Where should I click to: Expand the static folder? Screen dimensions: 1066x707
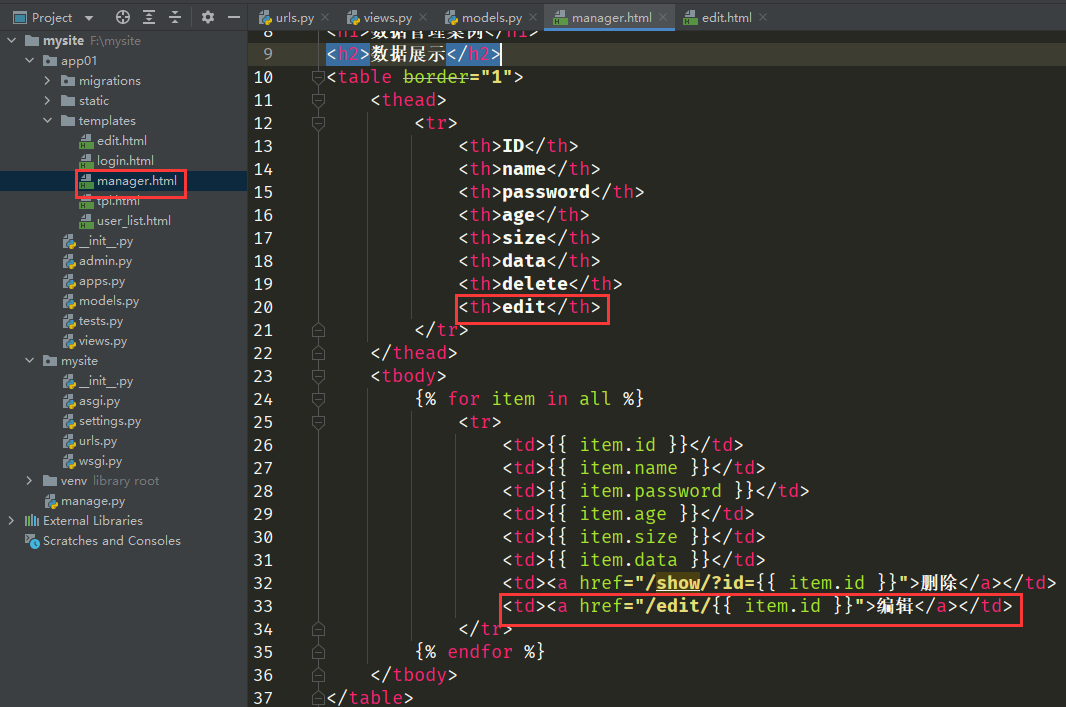tap(47, 101)
